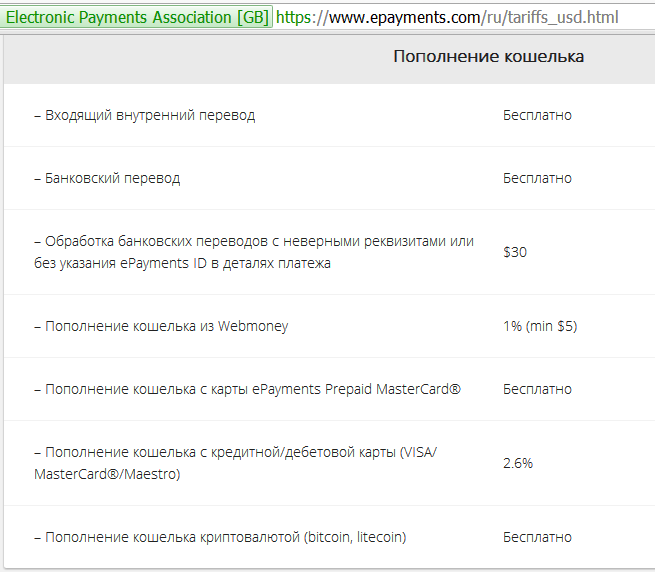Click Бесплатно next to Банковский перевод

[x=537, y=178]
